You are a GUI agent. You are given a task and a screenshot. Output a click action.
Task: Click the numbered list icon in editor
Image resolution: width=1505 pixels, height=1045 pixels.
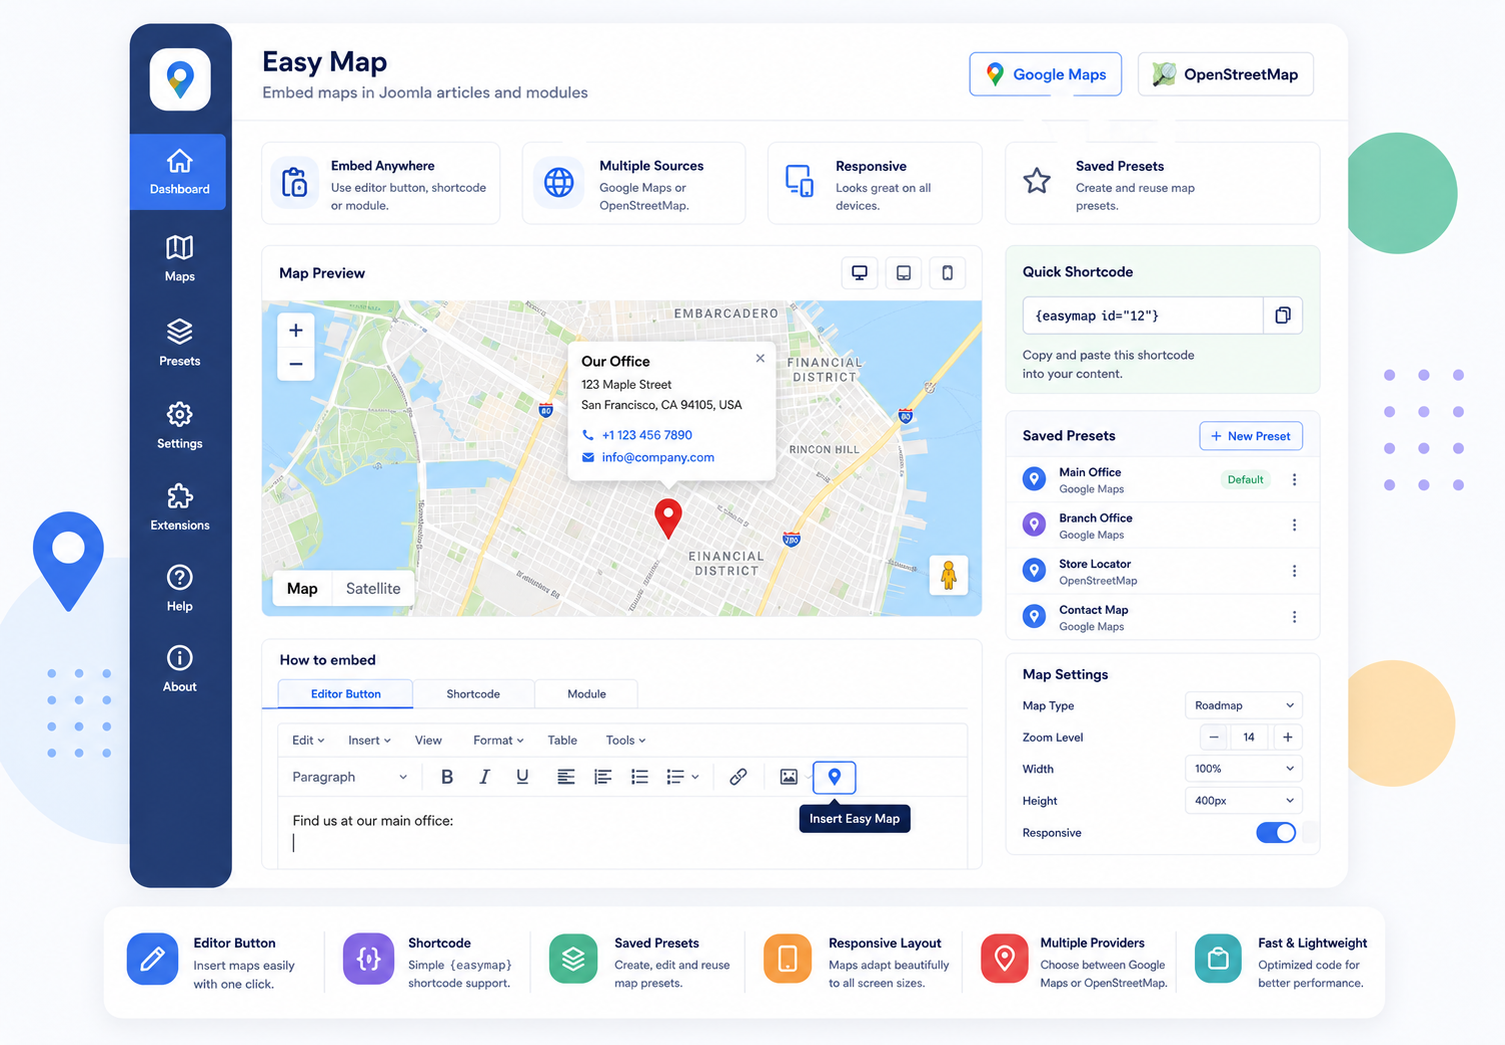tap(603, 777)
